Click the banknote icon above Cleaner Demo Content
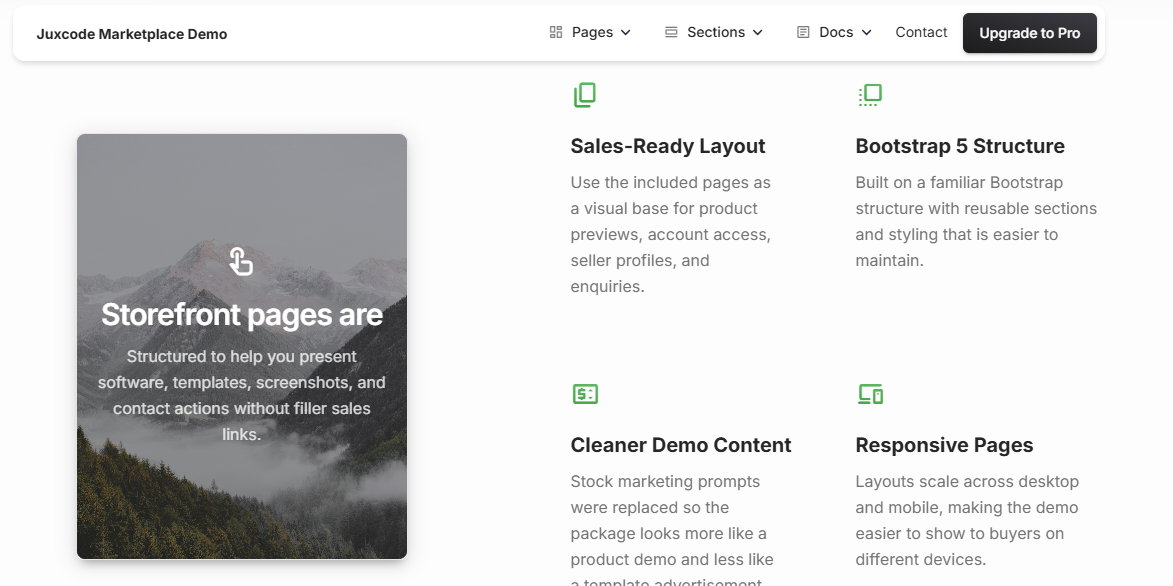1173x586 pixels. (585, 393)
